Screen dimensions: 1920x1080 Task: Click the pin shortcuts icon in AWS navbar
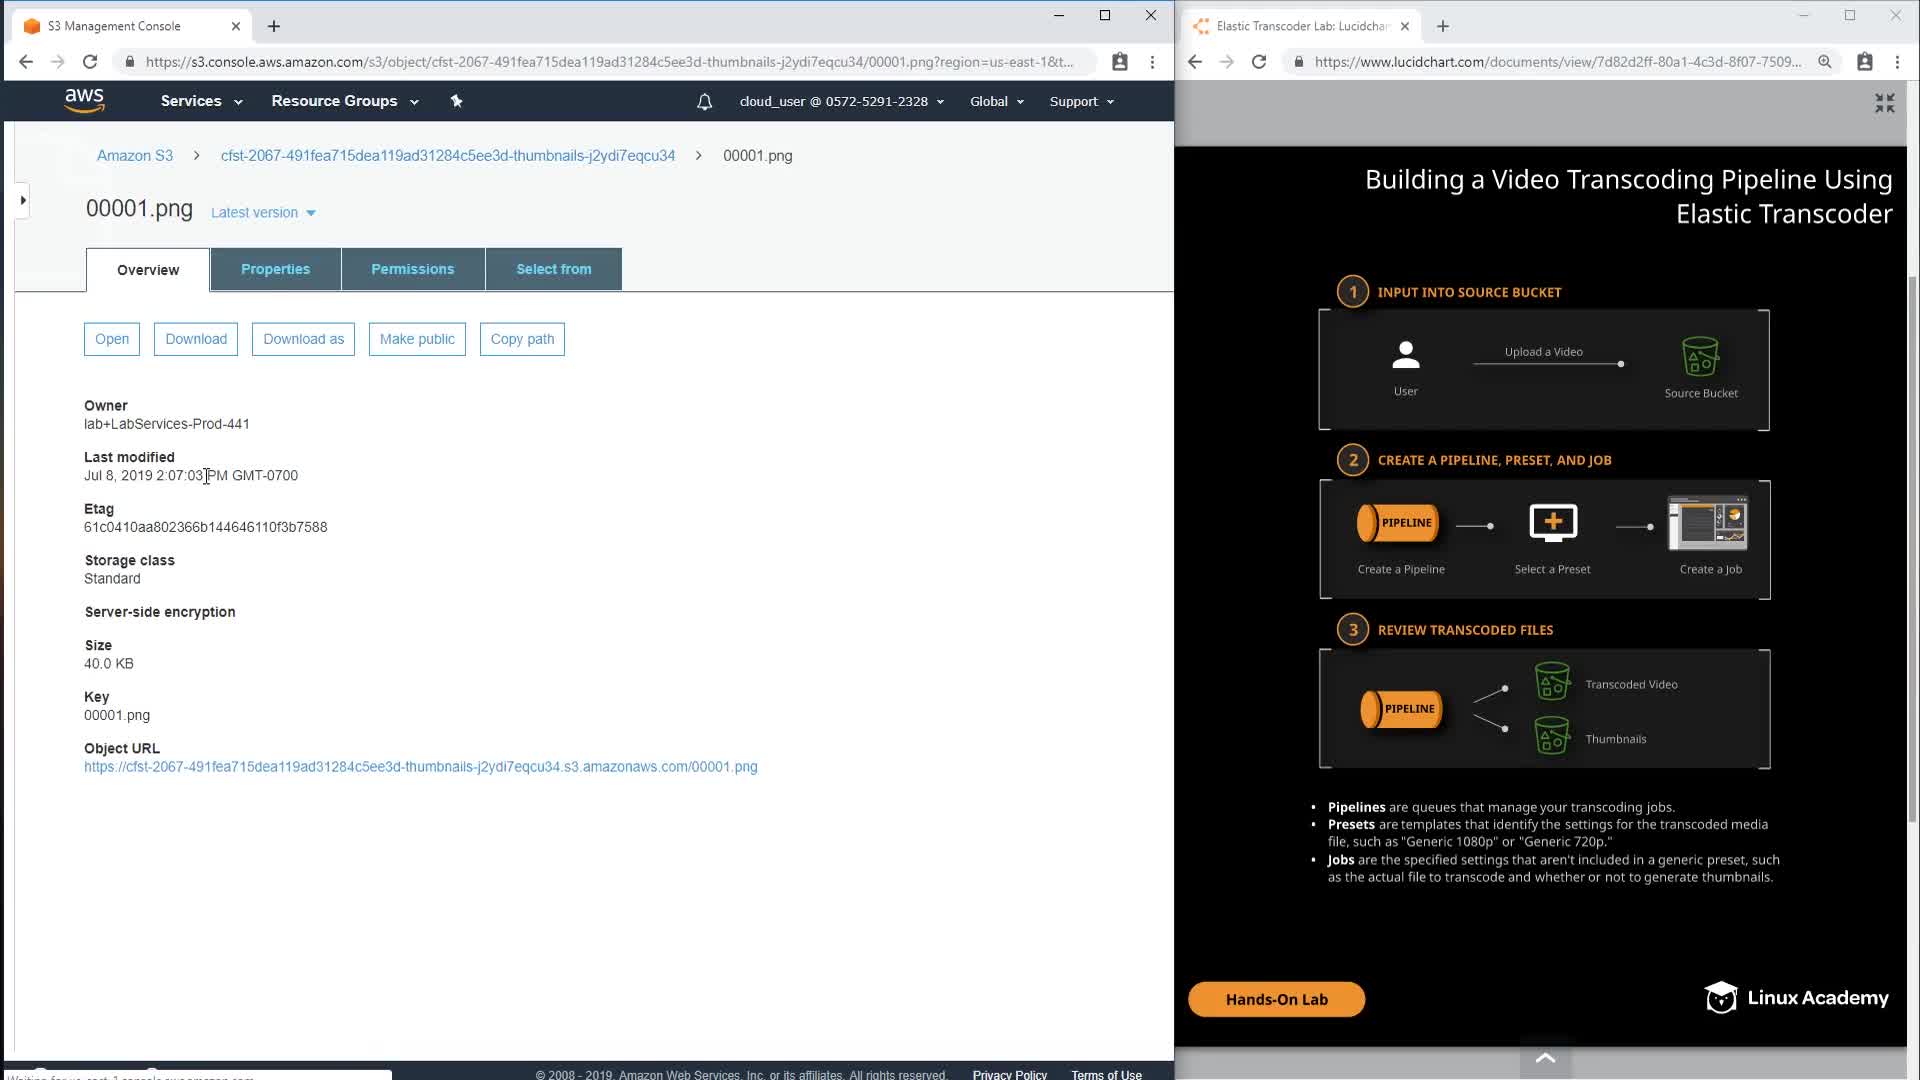coord(456,101)
